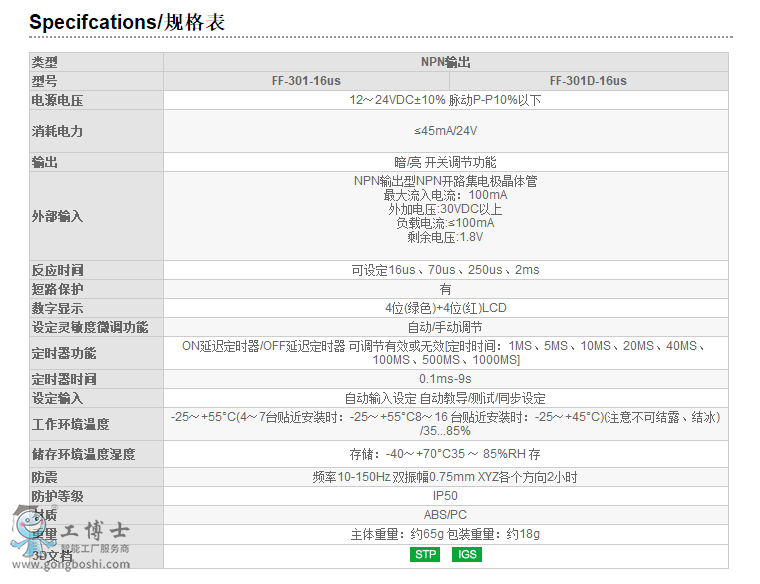Select the 工作环境温度 row label
Image resolution: width=760 pixels, height=584 pixels.
point(70,424)
